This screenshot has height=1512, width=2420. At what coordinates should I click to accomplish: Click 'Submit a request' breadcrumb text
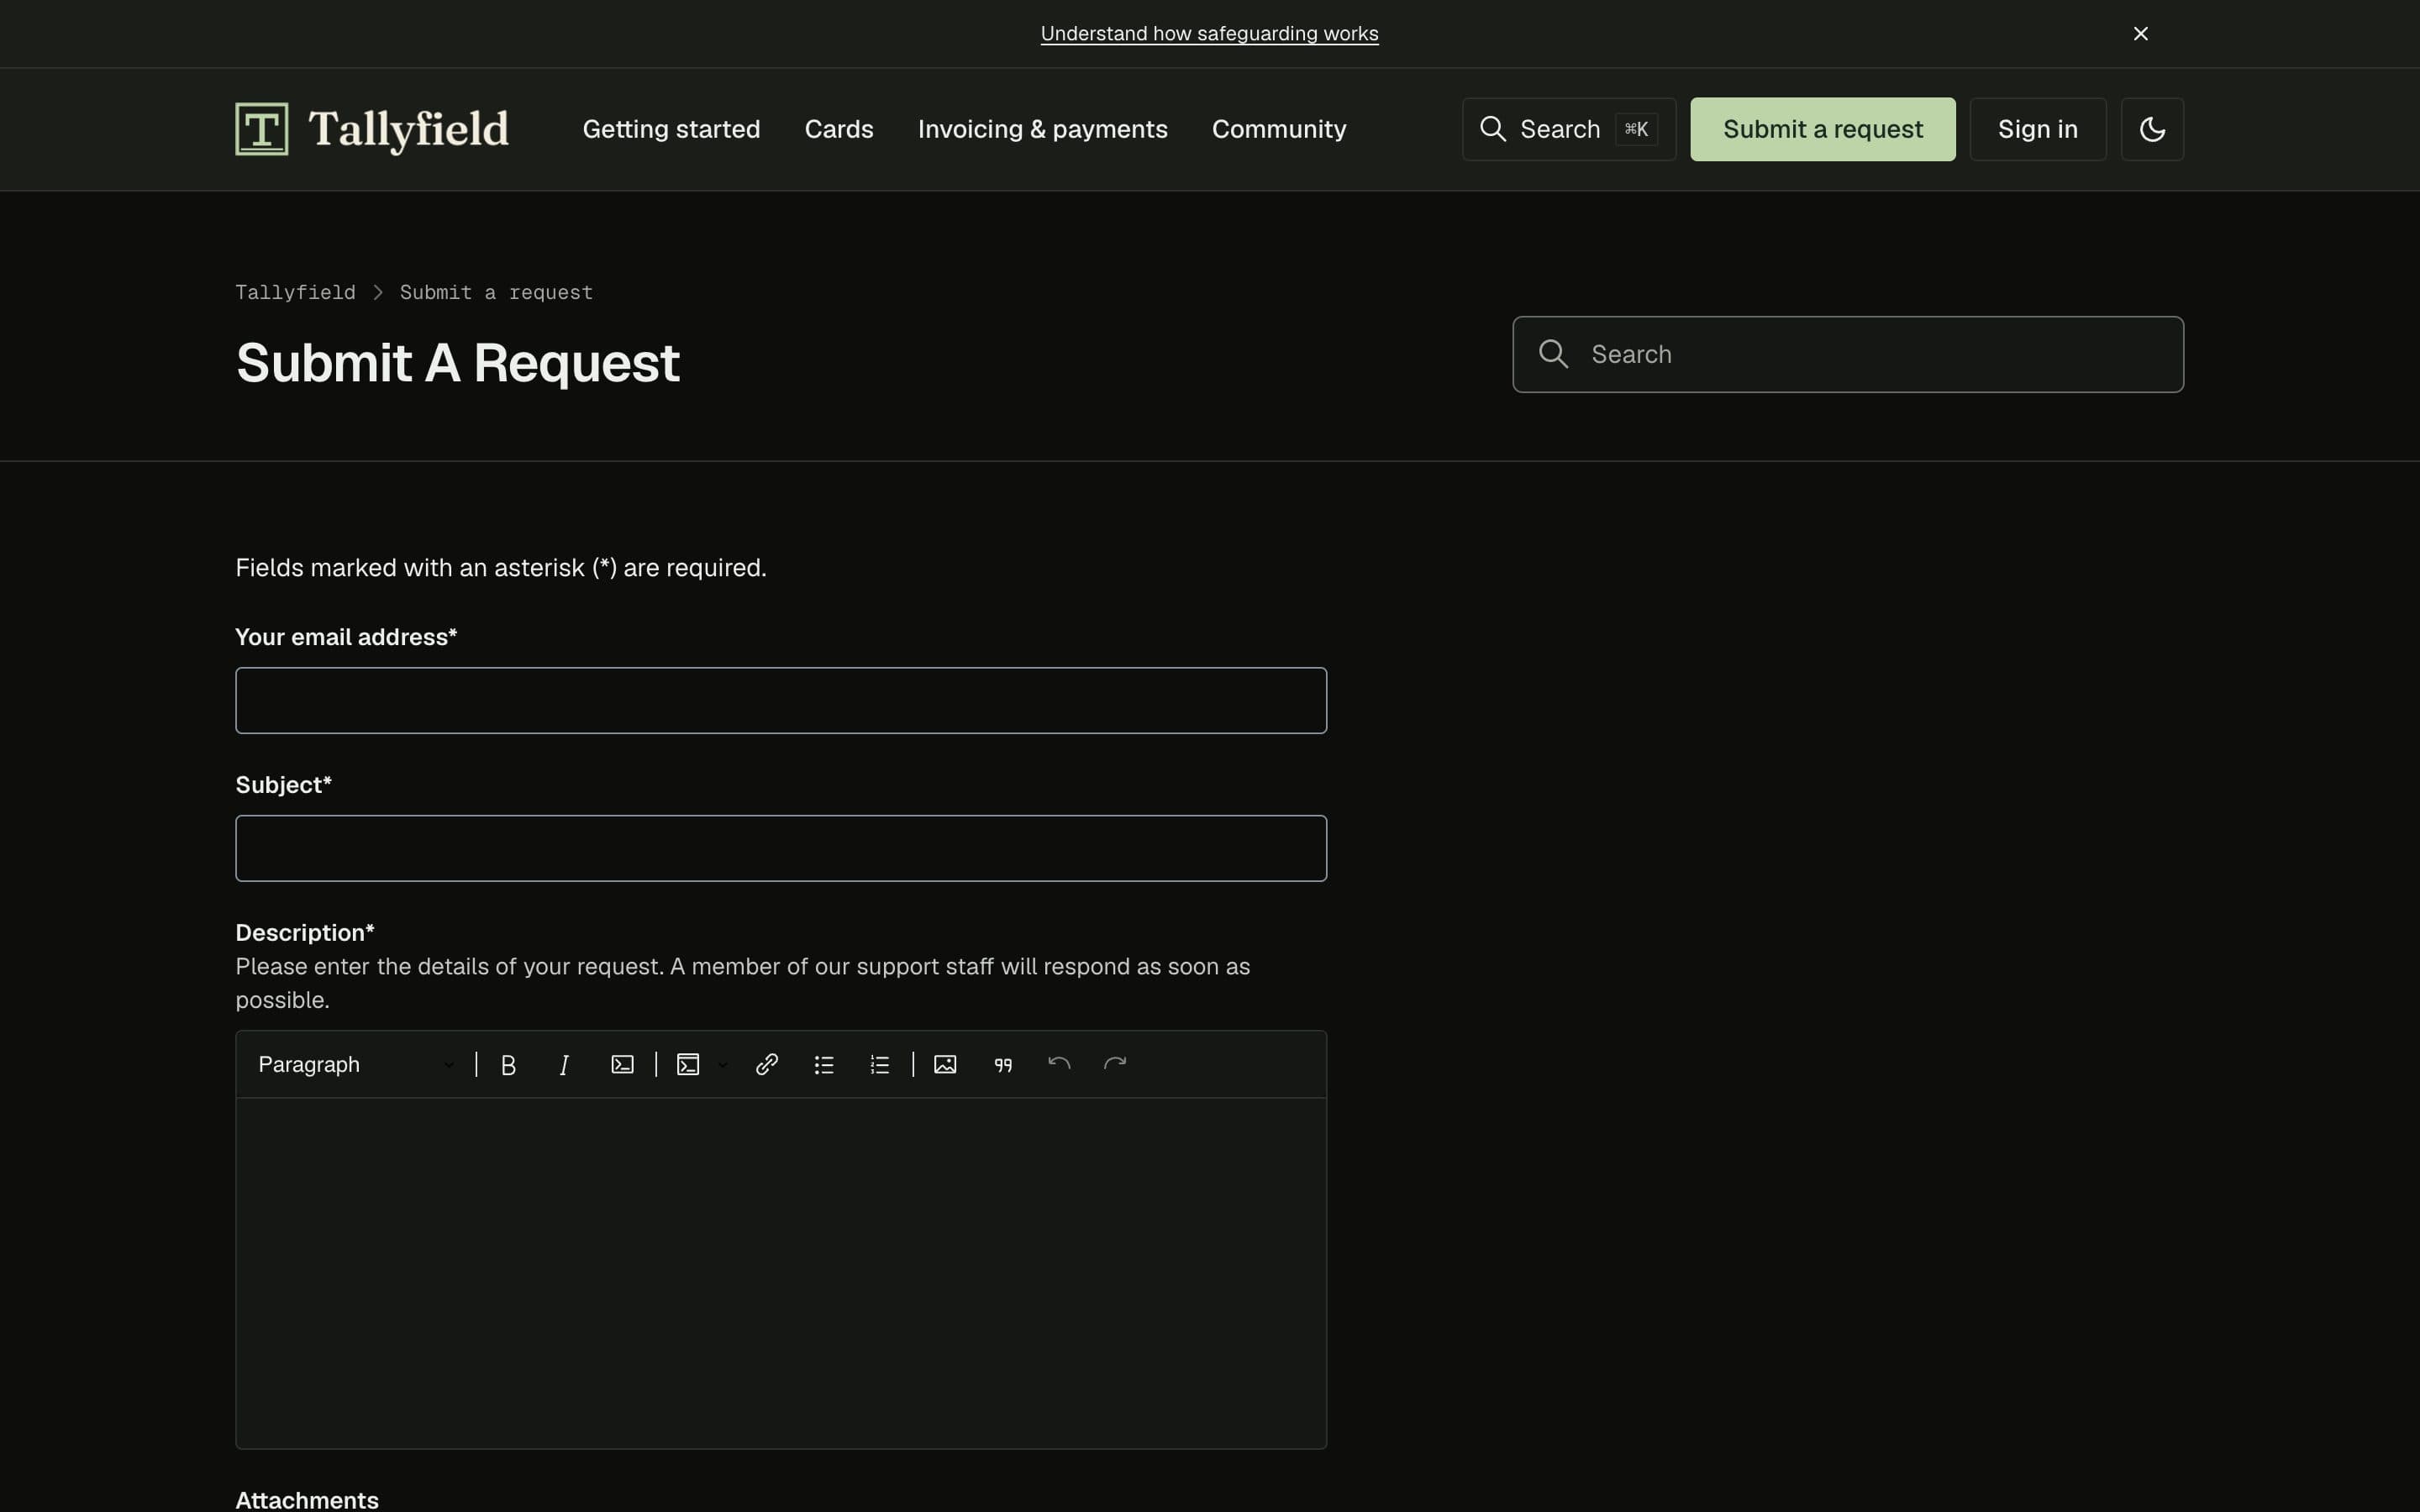pyautogui.click(x=496, y=293)
